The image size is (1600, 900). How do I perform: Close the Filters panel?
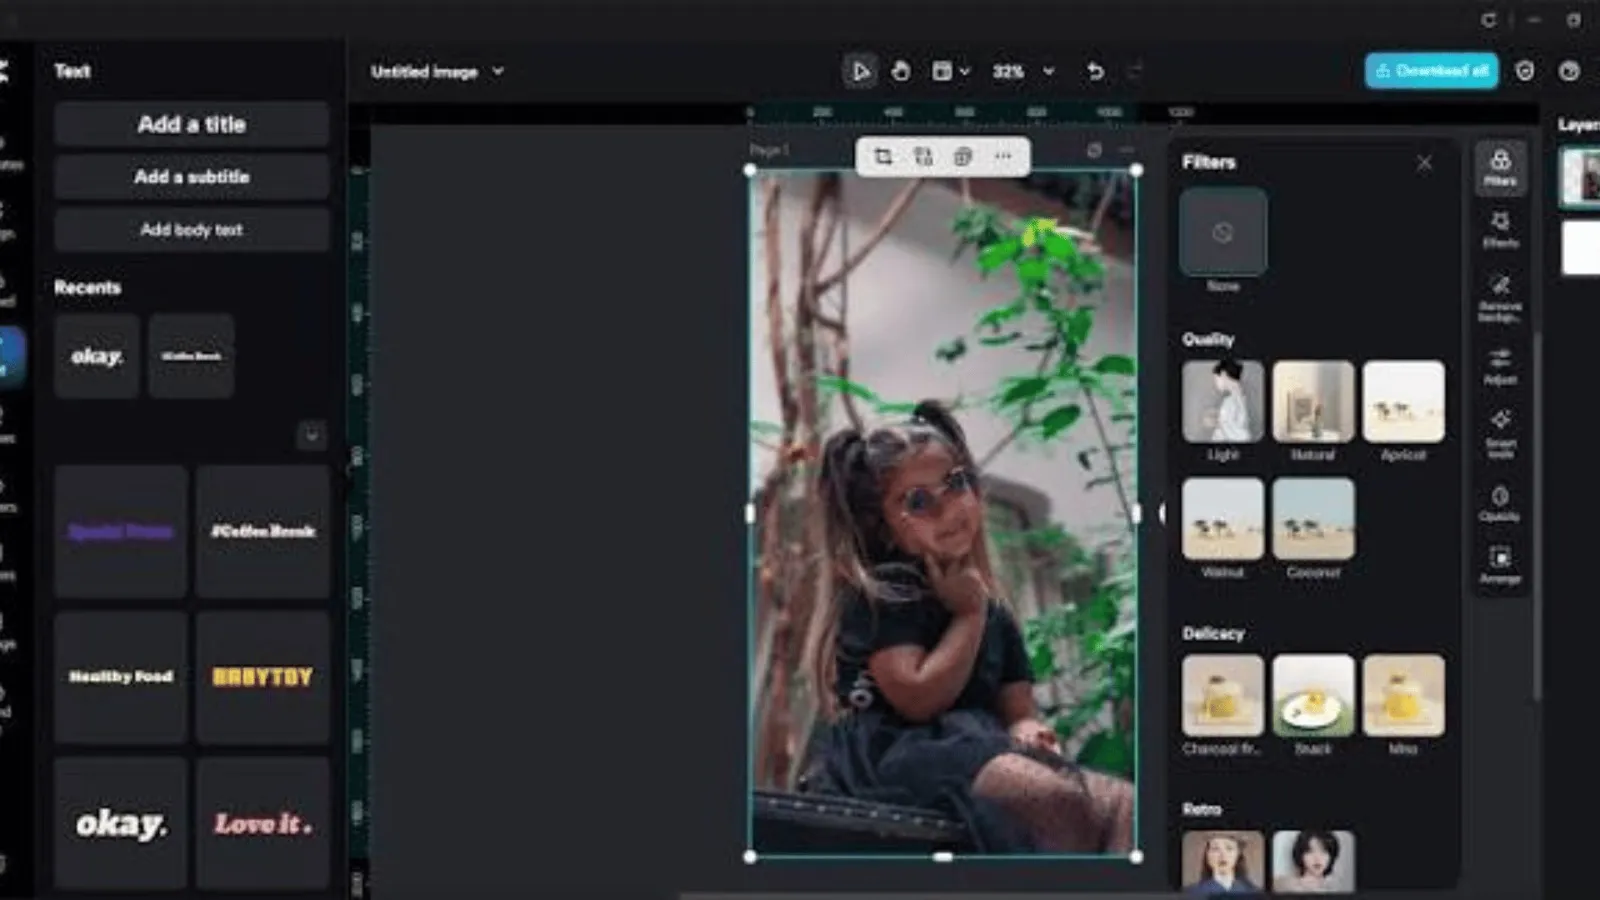(1424, 162)
